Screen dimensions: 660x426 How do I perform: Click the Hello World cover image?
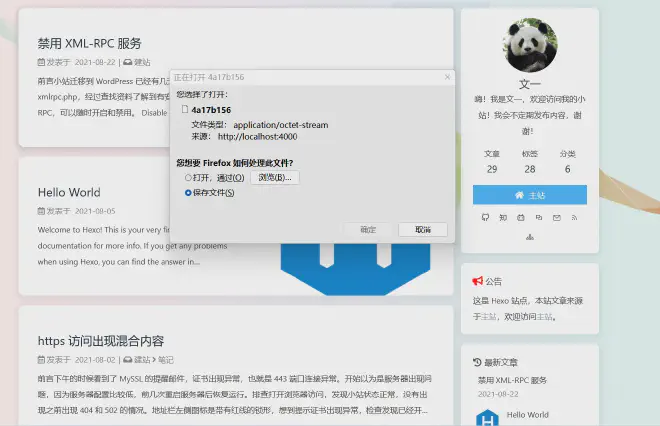356,269
